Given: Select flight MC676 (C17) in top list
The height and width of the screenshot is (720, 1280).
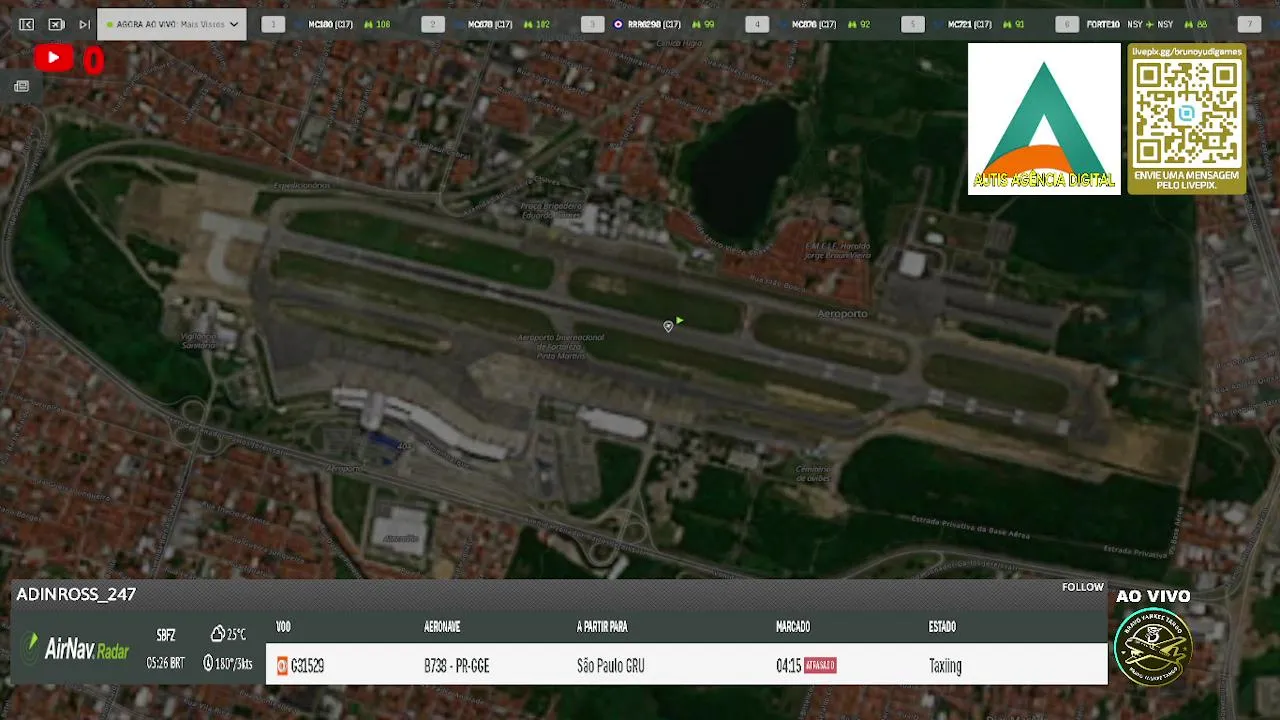Looking at the screenshot, I should [x=814, y=24].
